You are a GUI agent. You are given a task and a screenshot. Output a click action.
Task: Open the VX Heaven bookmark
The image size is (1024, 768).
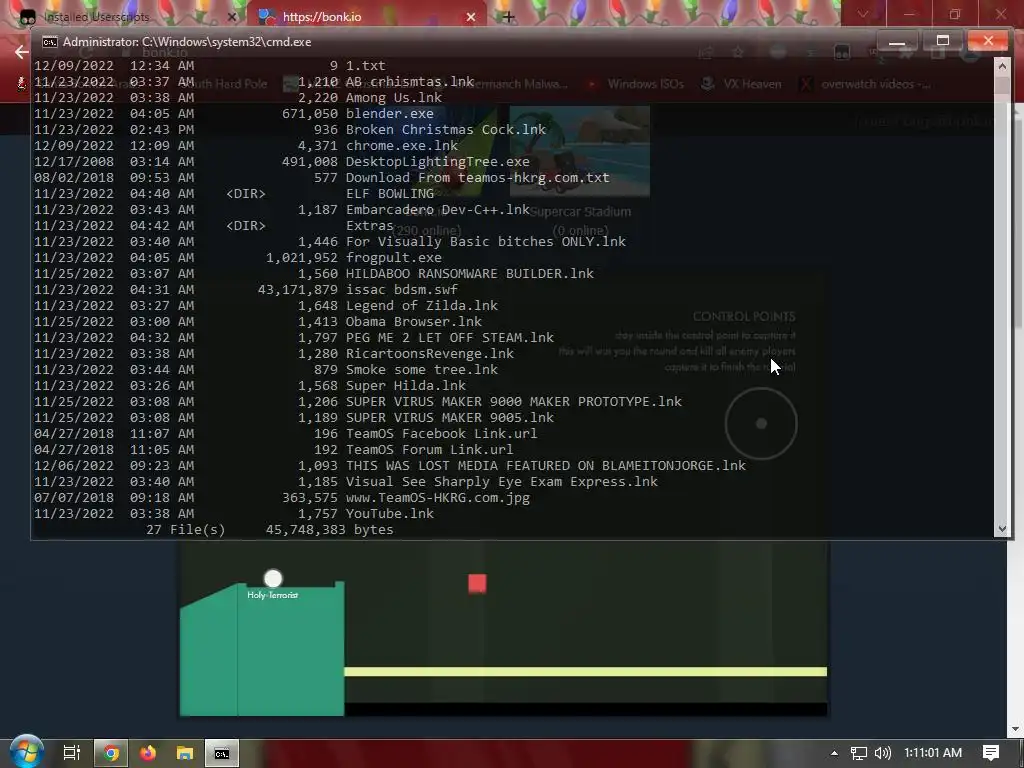[x=741, y=84]
